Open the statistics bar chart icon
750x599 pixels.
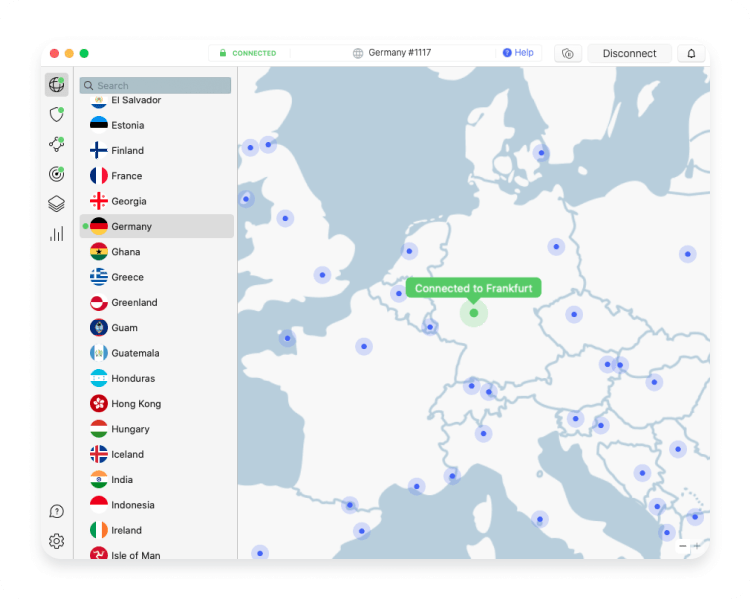[56, 234]
